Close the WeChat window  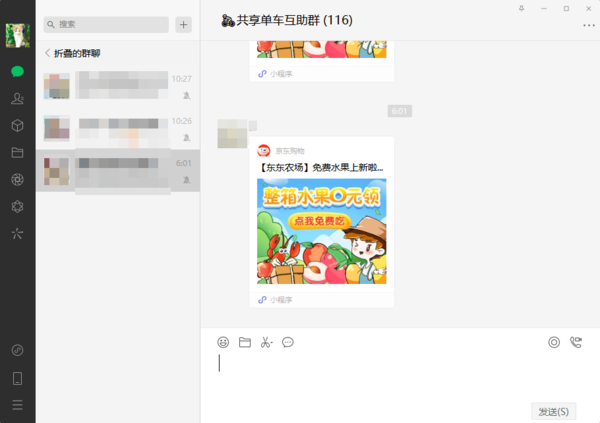click(589, 8)
